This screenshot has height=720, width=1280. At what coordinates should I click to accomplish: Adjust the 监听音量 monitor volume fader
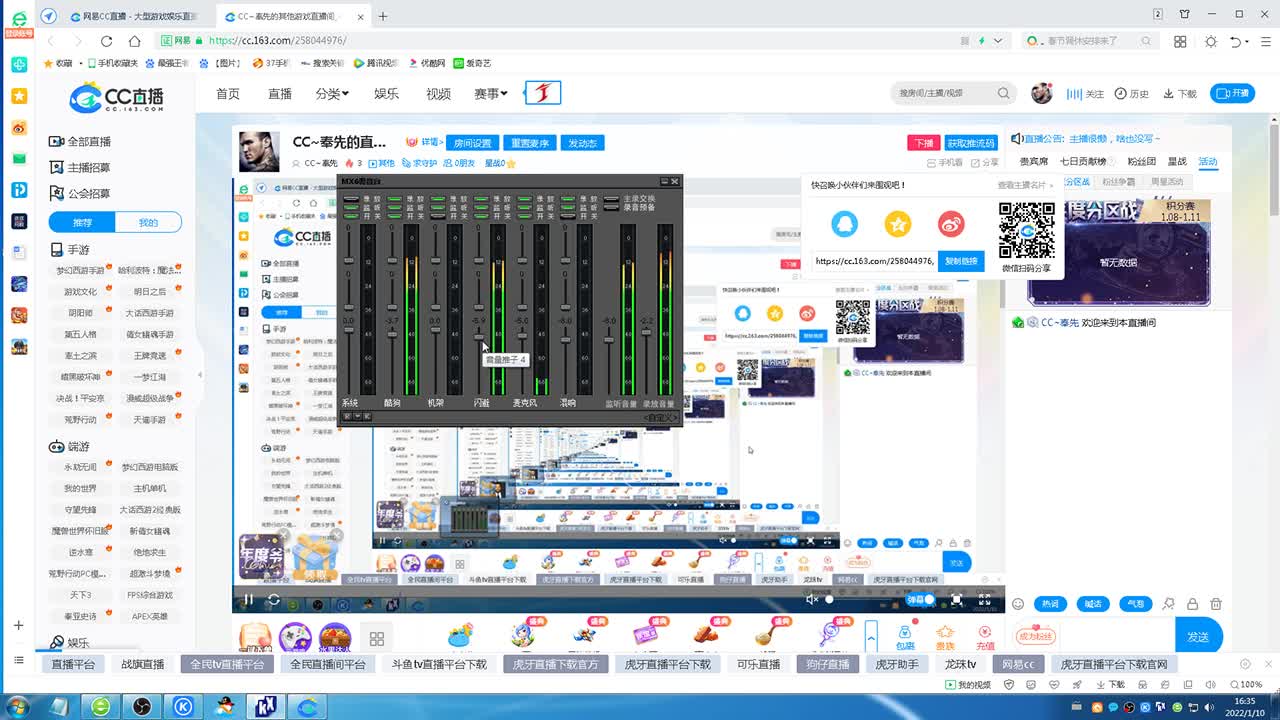609,339
